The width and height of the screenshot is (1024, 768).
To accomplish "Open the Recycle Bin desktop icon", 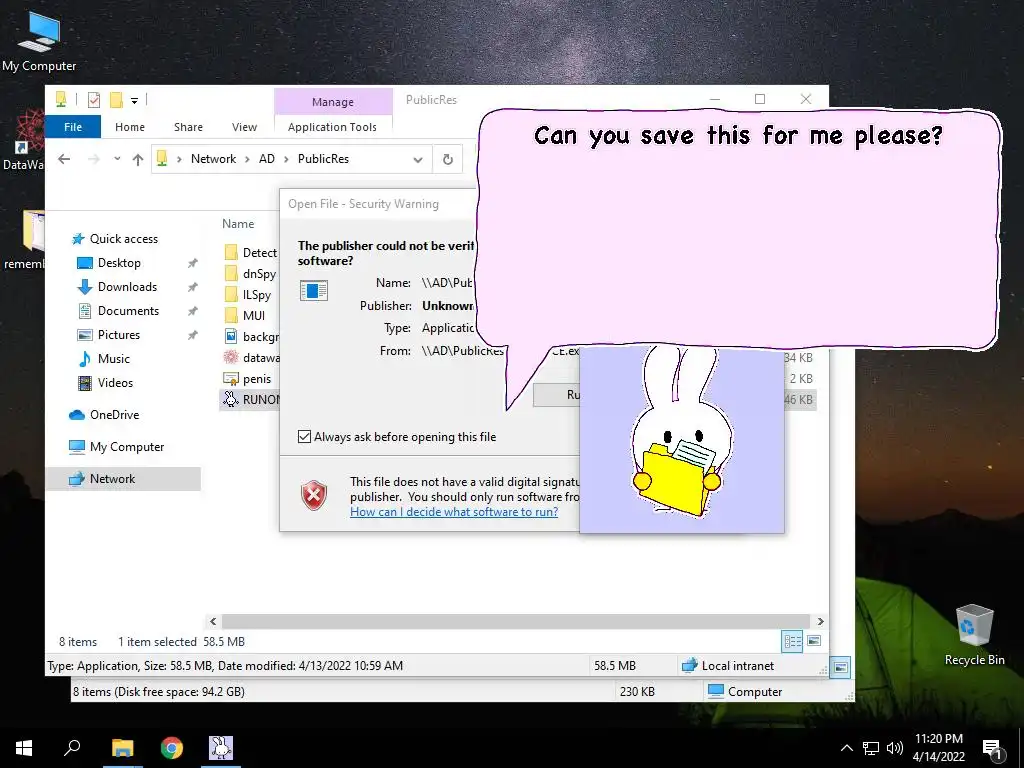I will 974,635.
